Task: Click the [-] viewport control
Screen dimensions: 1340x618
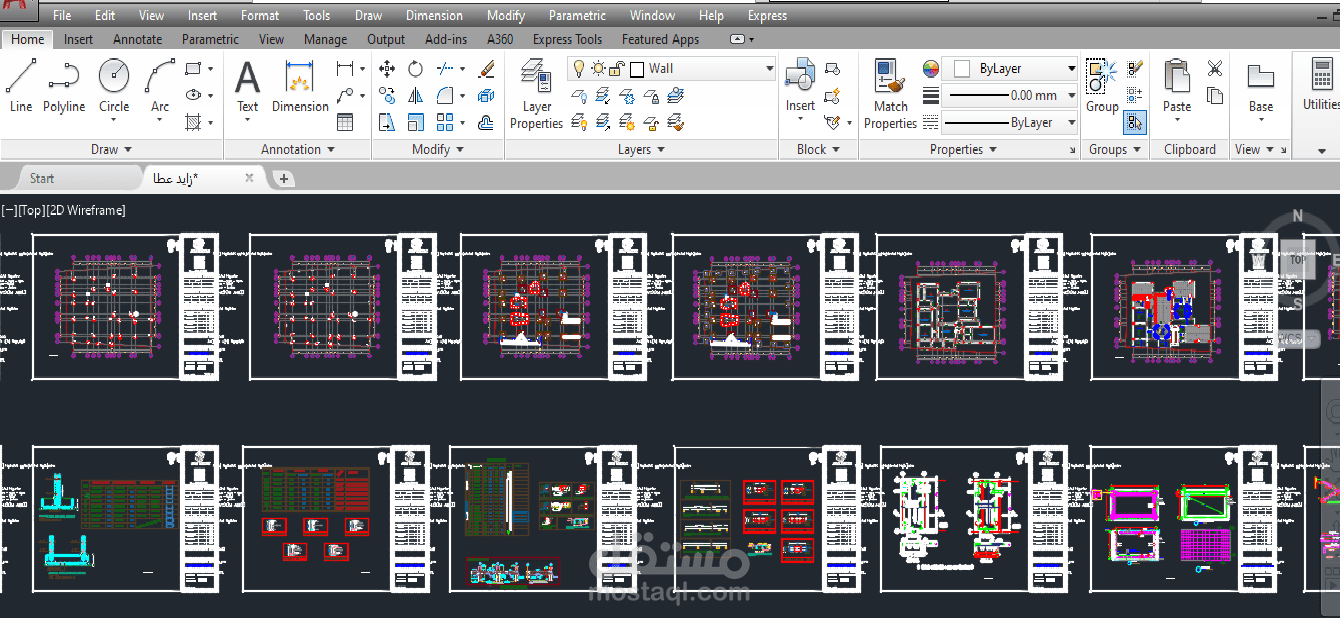Action: (x=9, y=210)
